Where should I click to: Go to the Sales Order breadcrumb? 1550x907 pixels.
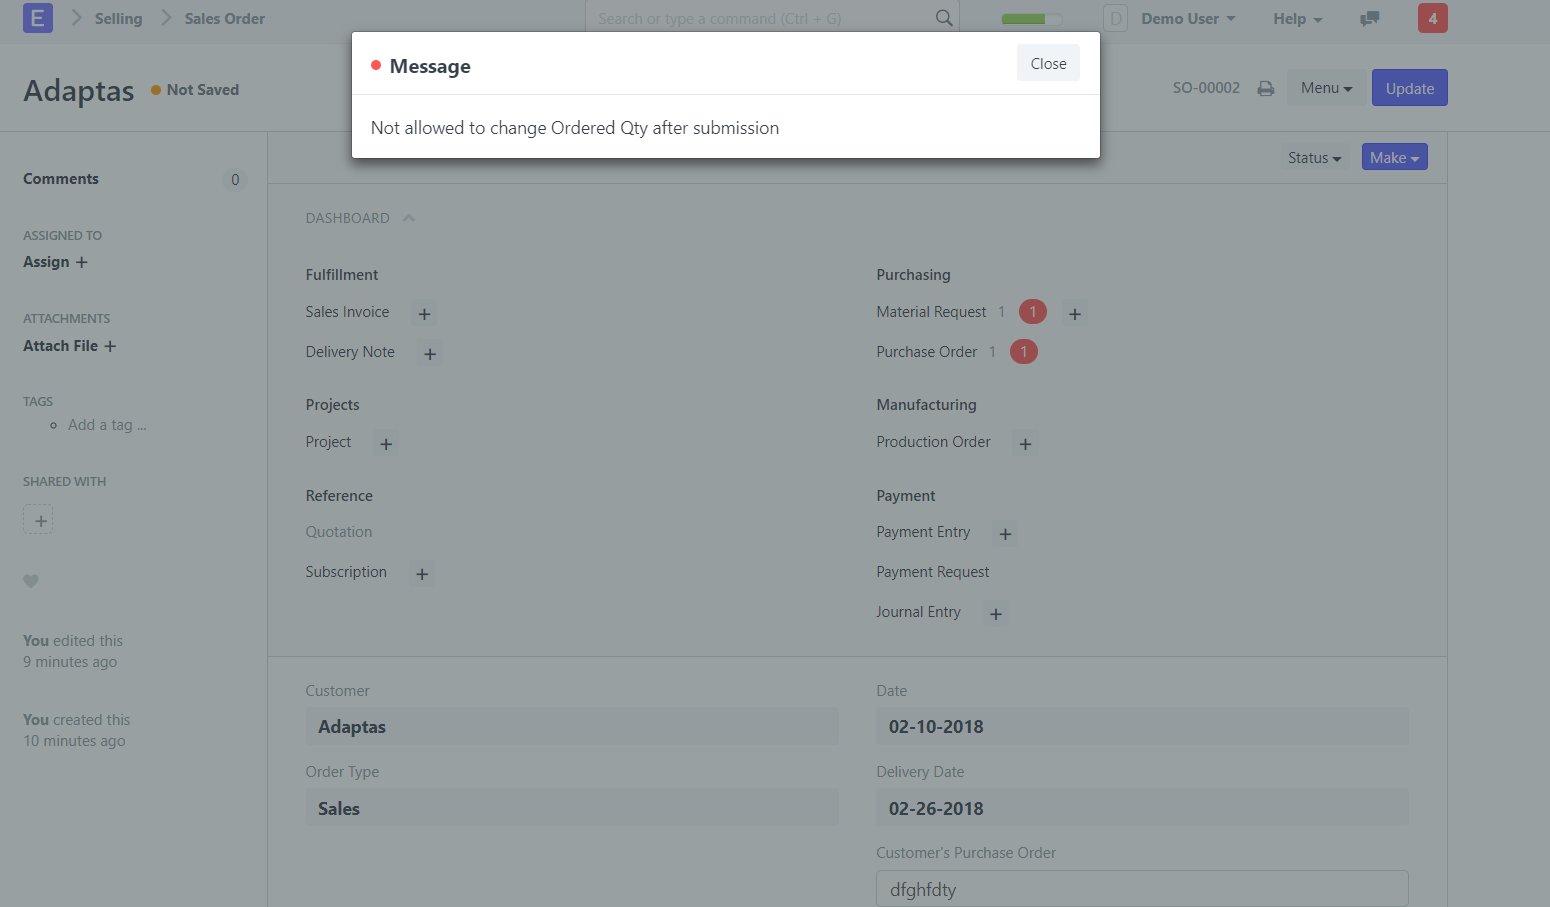(x=225, y=18)
